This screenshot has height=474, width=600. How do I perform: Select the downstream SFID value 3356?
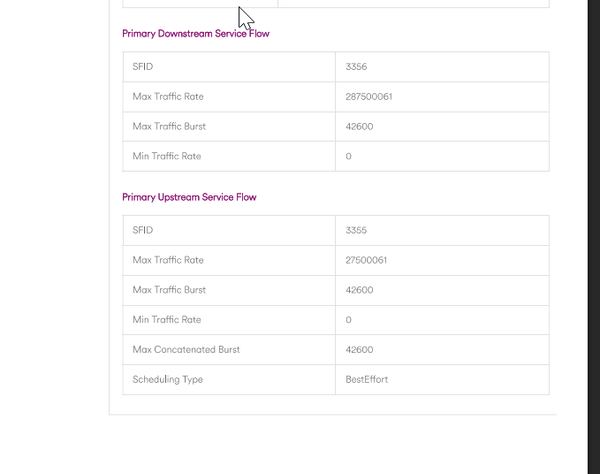(x=356, y=67)
